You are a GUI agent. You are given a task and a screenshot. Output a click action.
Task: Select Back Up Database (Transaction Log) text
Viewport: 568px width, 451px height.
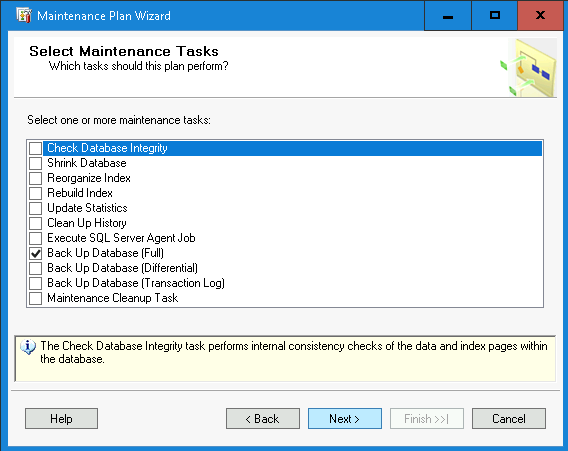pos(136,283)
